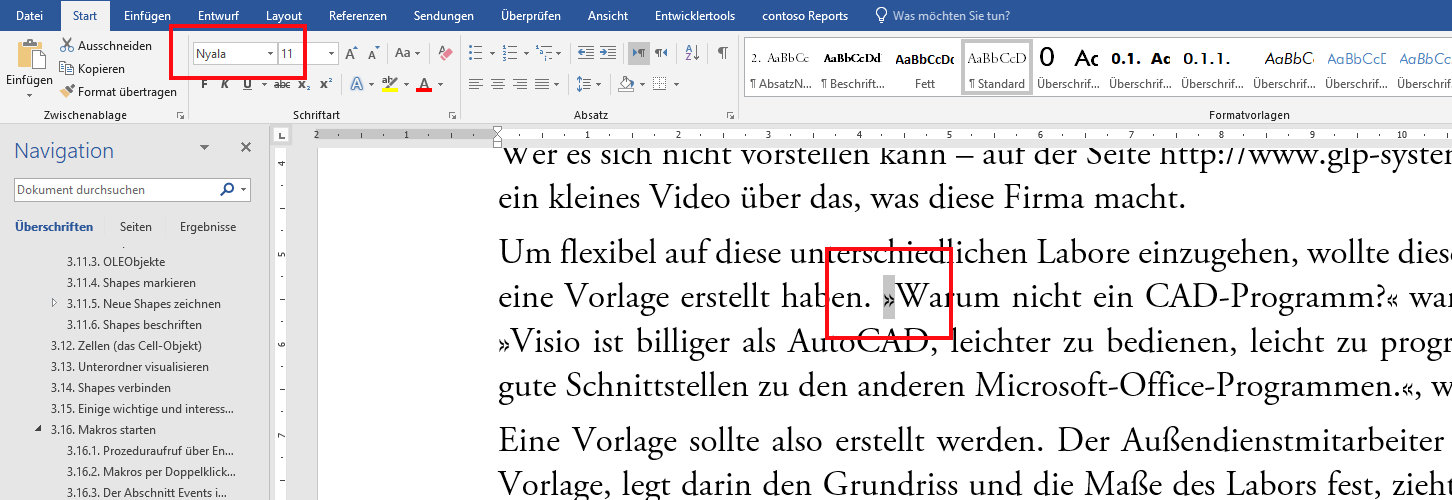The height and width of the screenshot is (500, 1452).
Task: Toggle left-to-right text direction
Action: [638, 53]
